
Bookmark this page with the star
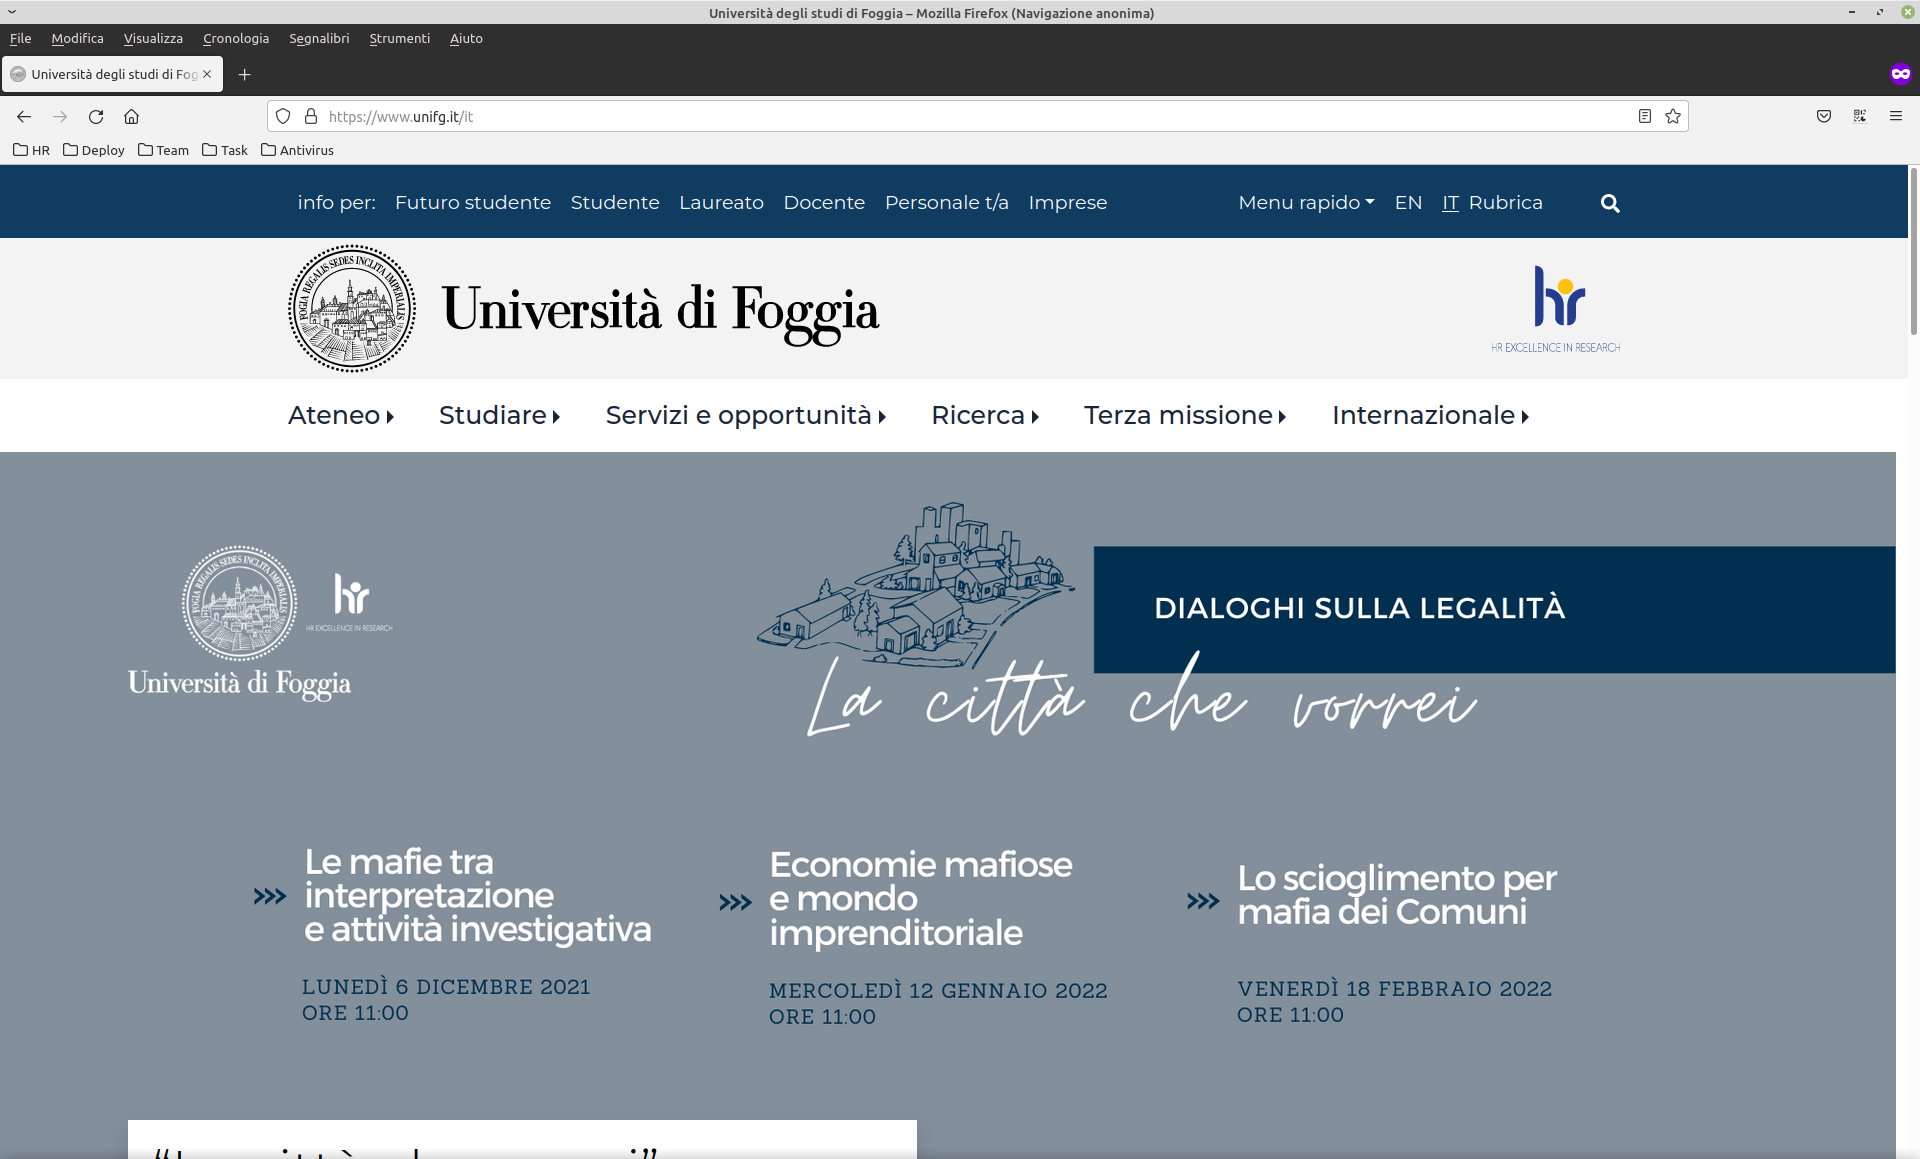point(1673,117)
